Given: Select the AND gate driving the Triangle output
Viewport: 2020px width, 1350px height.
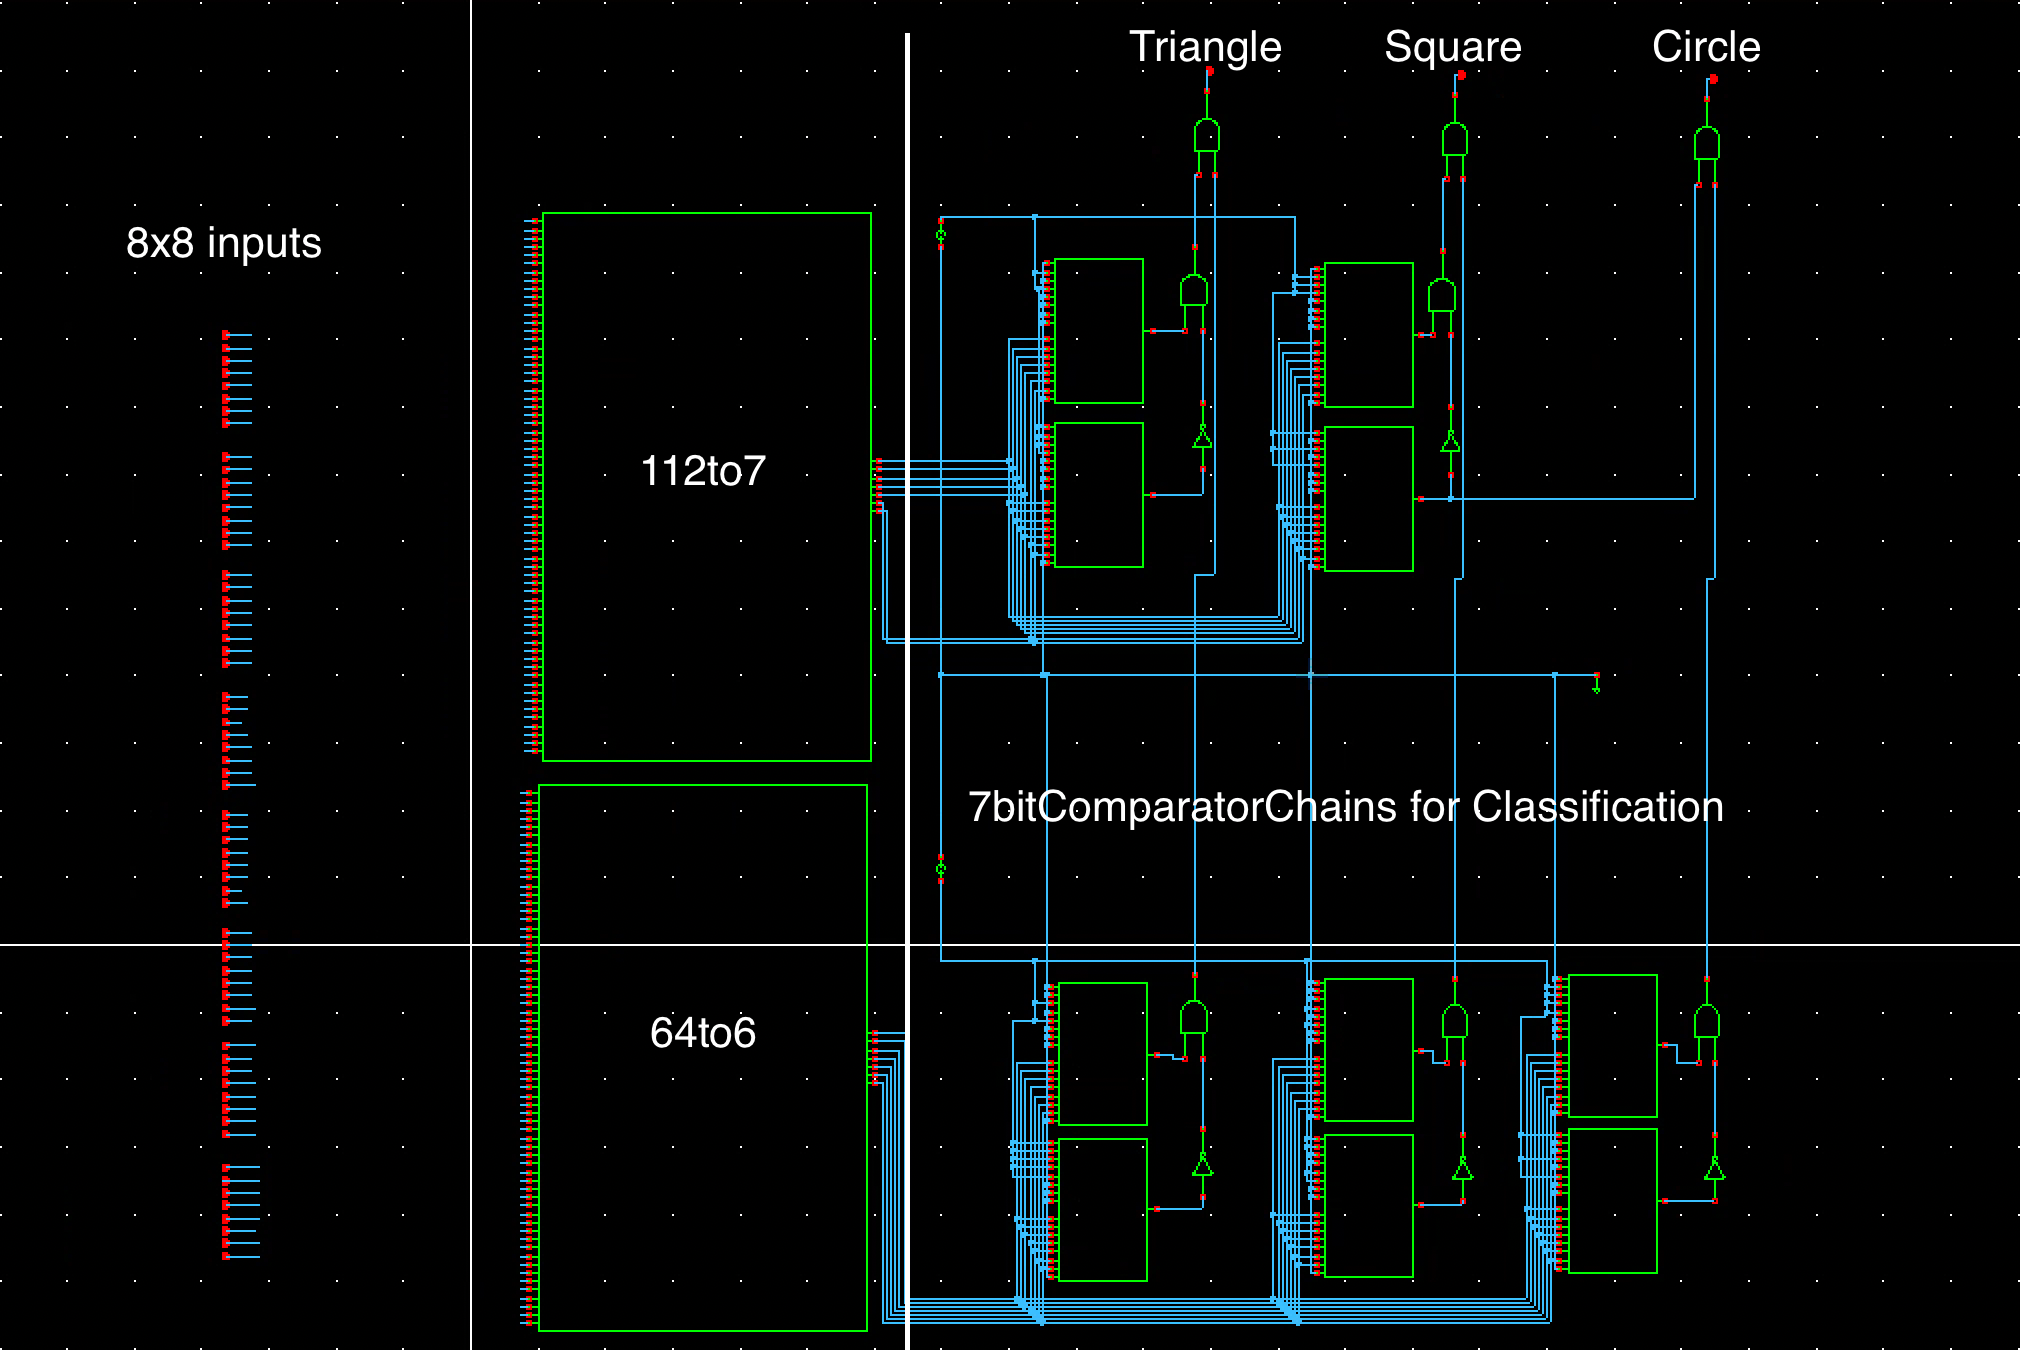Looking at the screenshot, I should [x=1206, y=136].
